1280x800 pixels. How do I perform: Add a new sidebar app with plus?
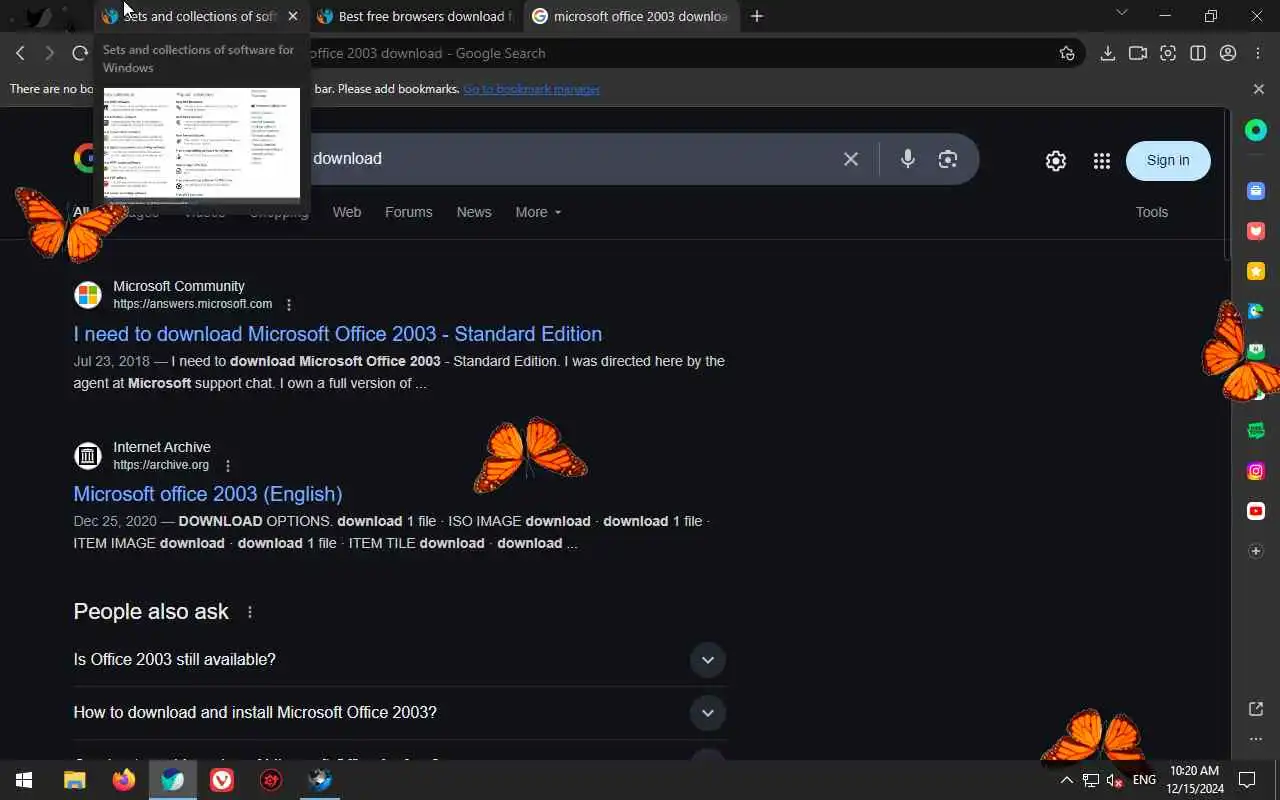click(x=1256, y=551)
